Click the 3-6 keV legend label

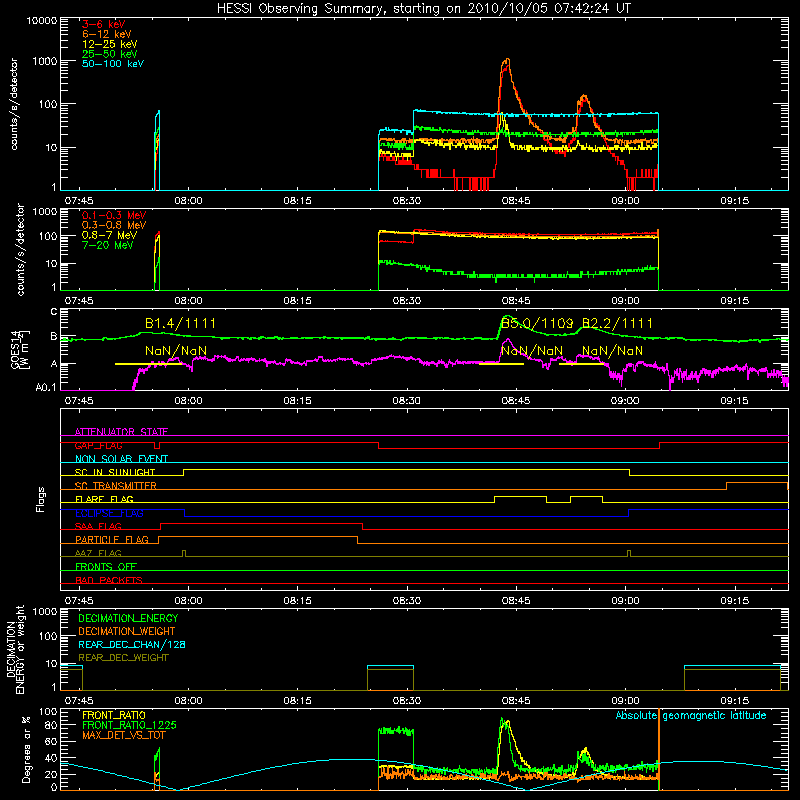104,24
